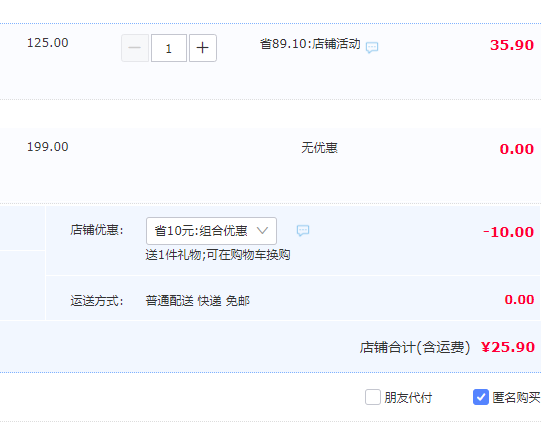552x427 pixels.
Task: Open the info bubble next to 店铺活动
Action: [372, 47]
